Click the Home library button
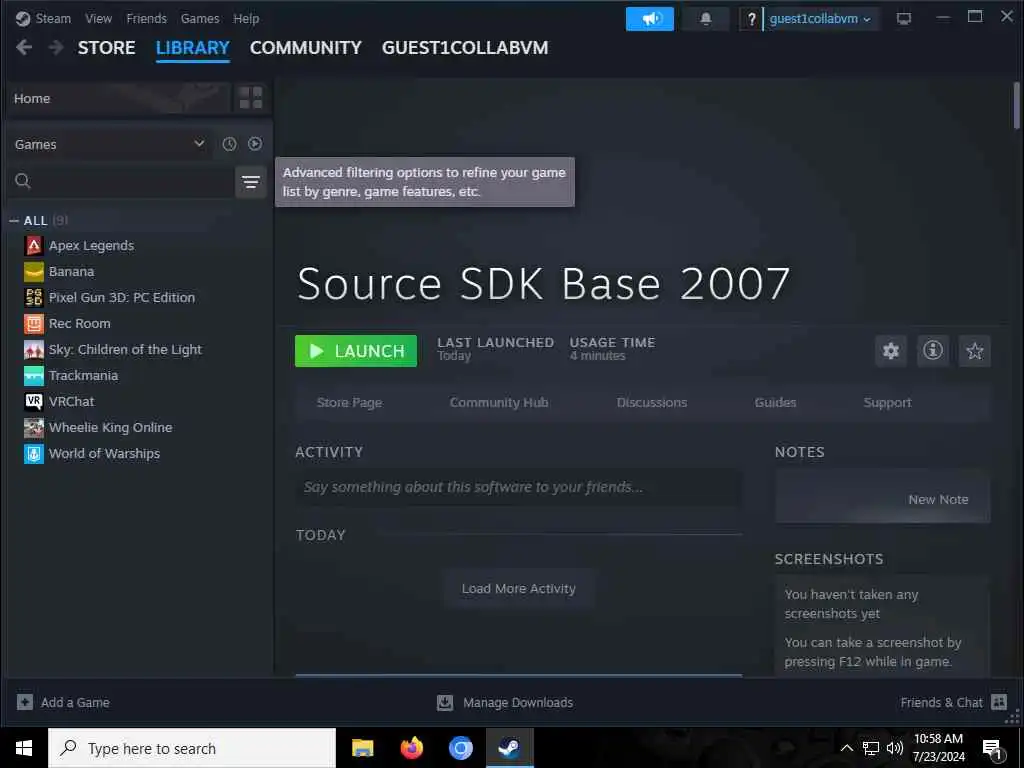This screenshot has width=1024, height=768. [118, 98]
